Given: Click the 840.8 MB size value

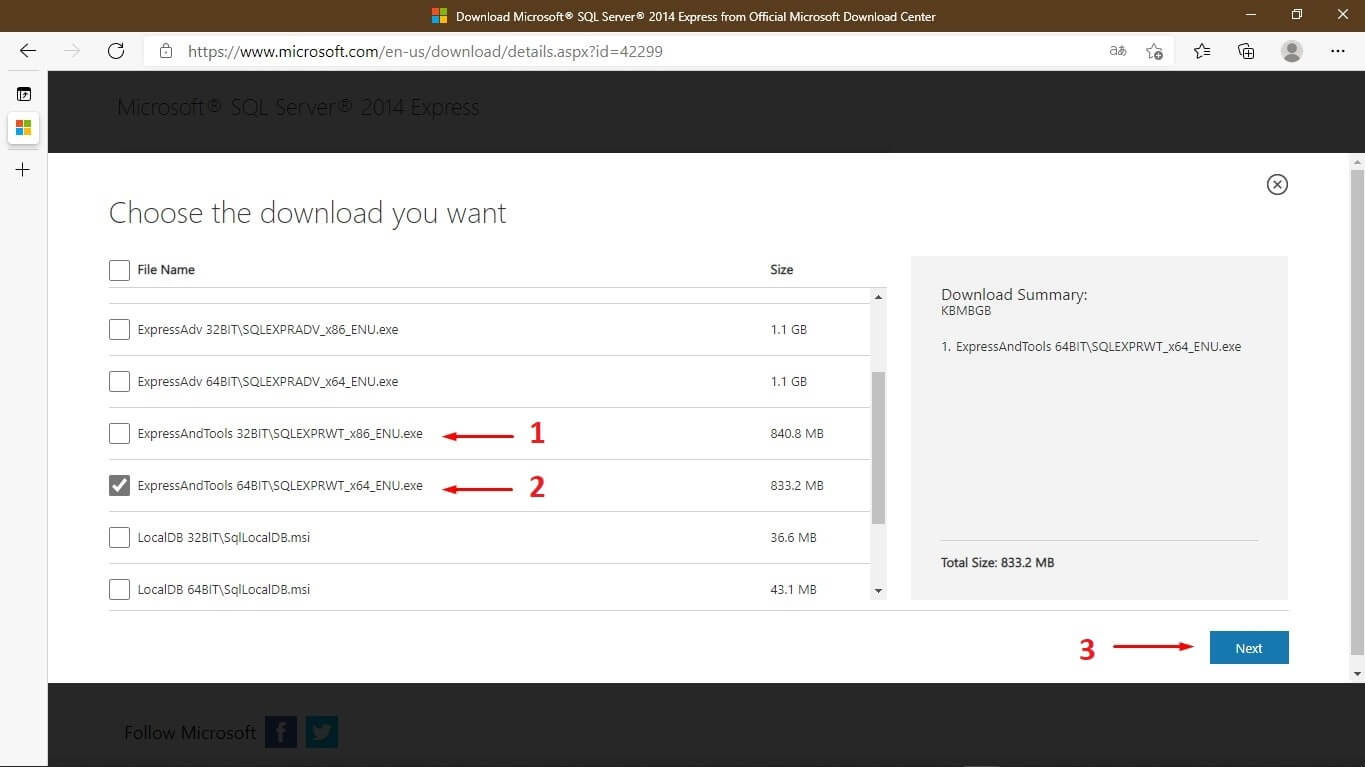Looking at the screenshot, I should pos(797,433).
